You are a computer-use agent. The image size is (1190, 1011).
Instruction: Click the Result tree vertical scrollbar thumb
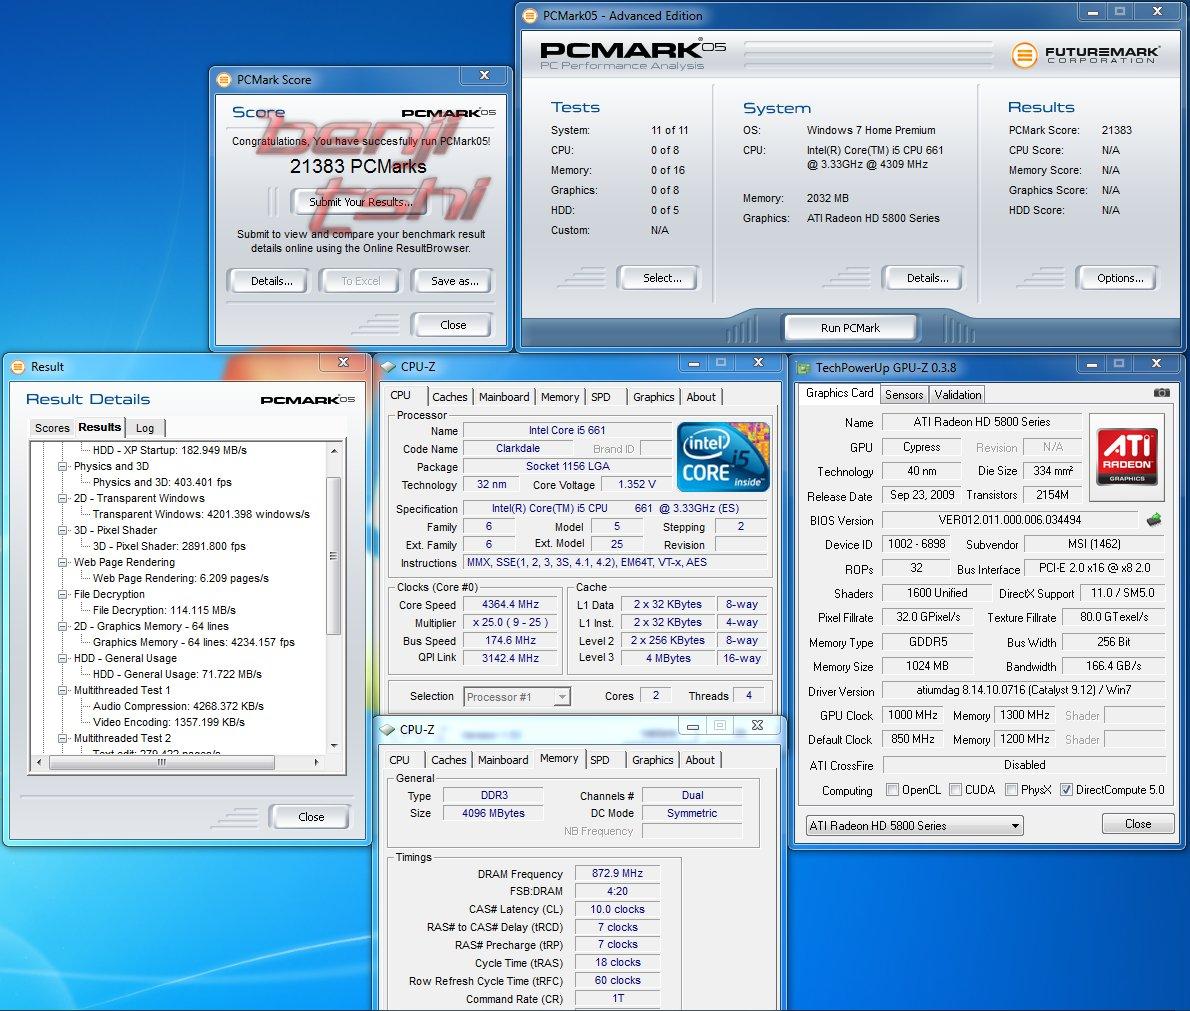coord(333,556)
